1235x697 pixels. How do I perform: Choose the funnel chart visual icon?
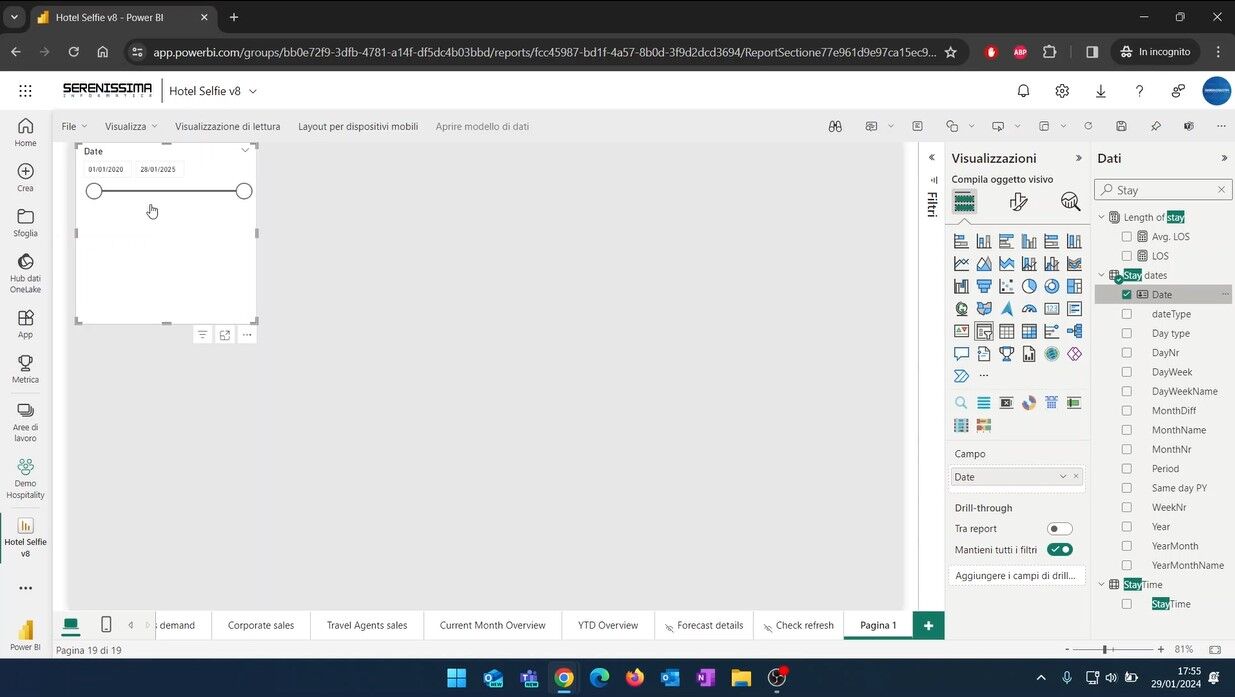click(x=984, y=286)
